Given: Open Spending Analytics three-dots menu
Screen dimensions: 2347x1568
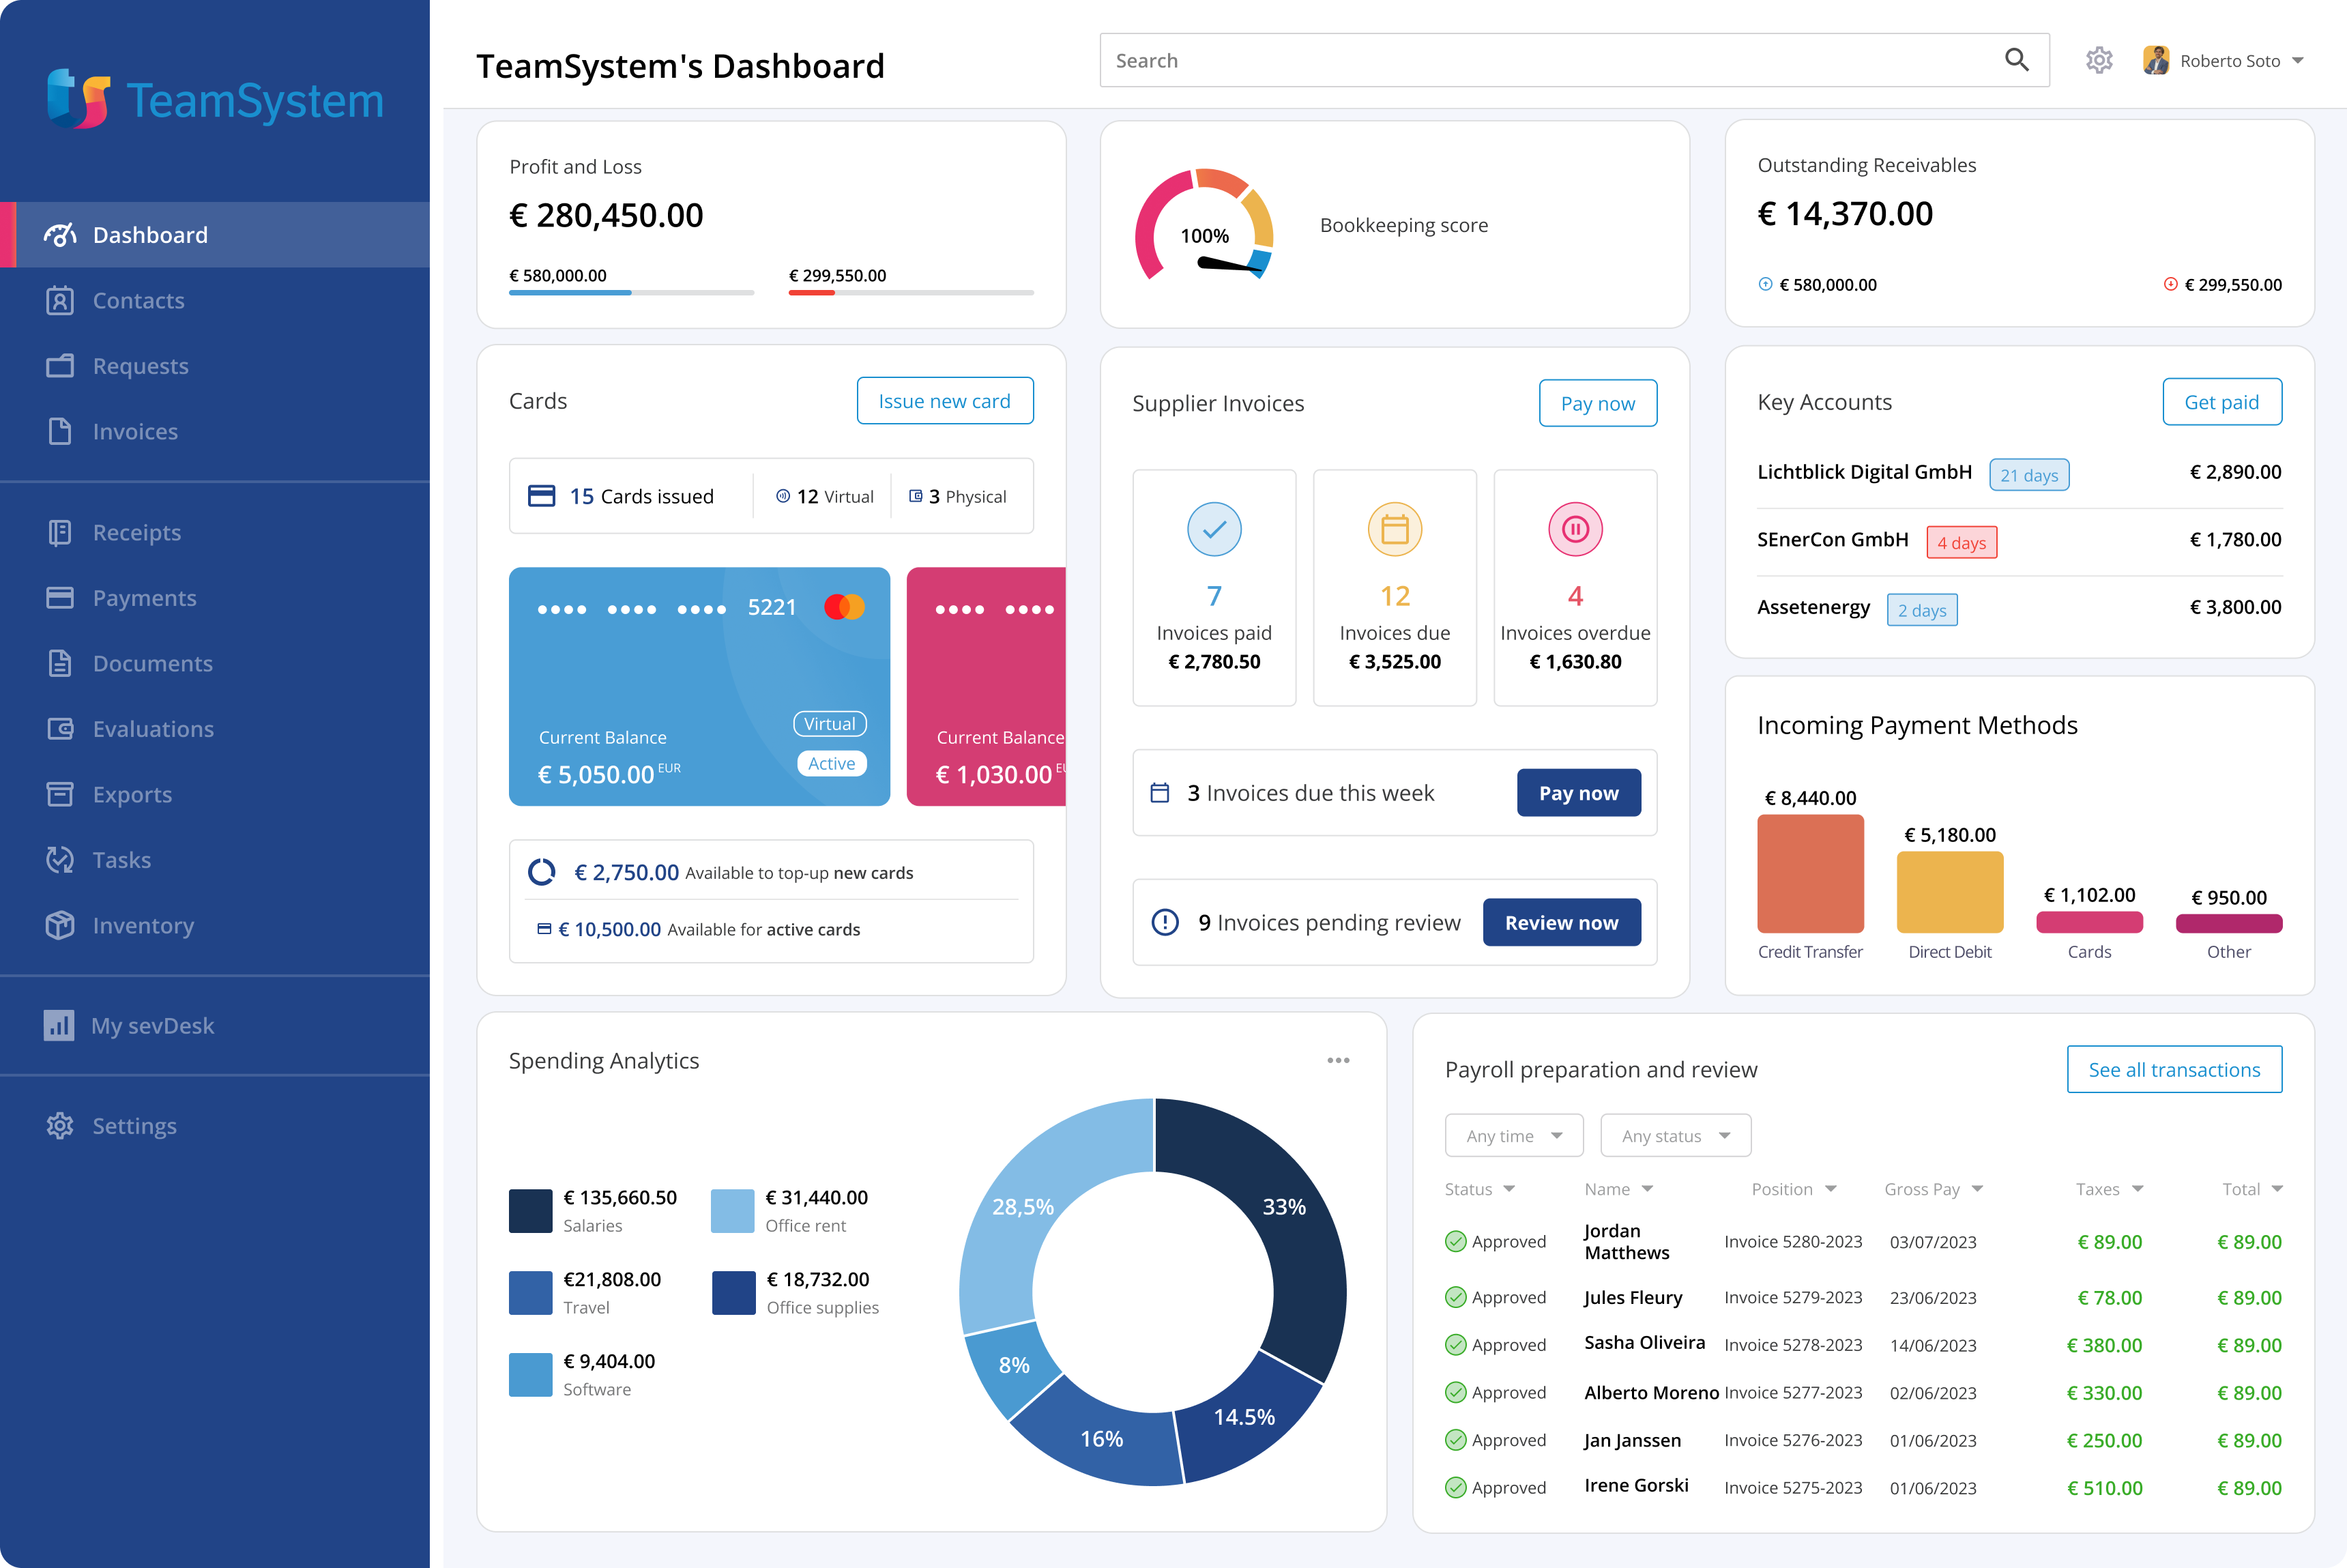Looking at the screenshot, I should click(x=1338, y=1060).
